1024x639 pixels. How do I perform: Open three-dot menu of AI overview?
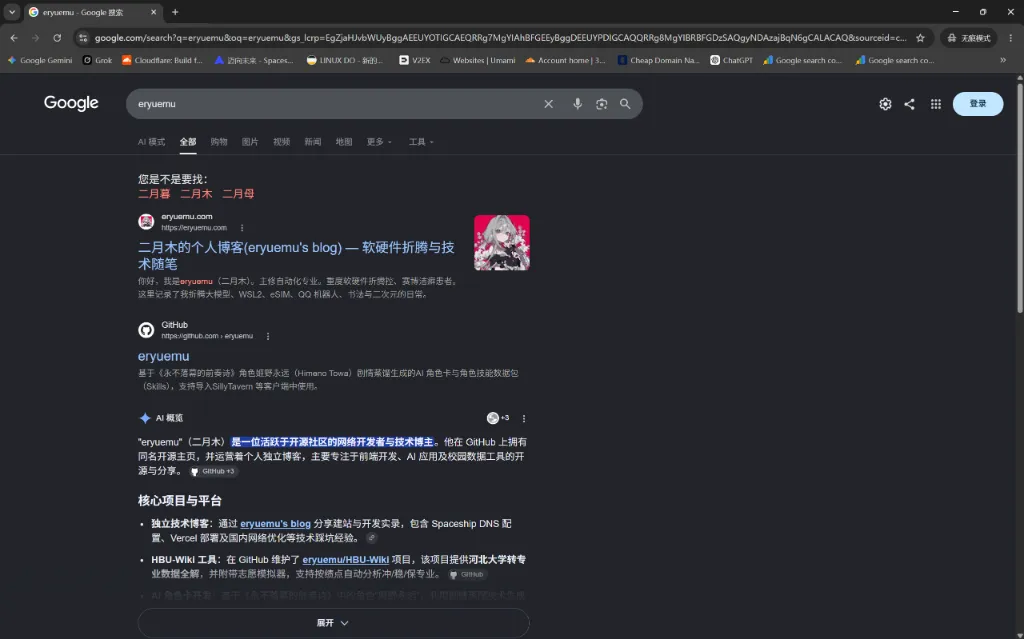tap(523, 418)
